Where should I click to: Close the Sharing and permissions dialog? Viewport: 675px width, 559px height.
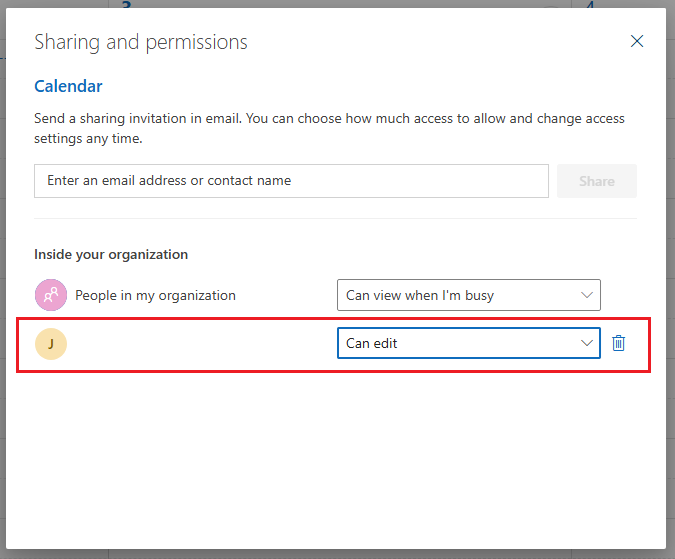(637, 41)
